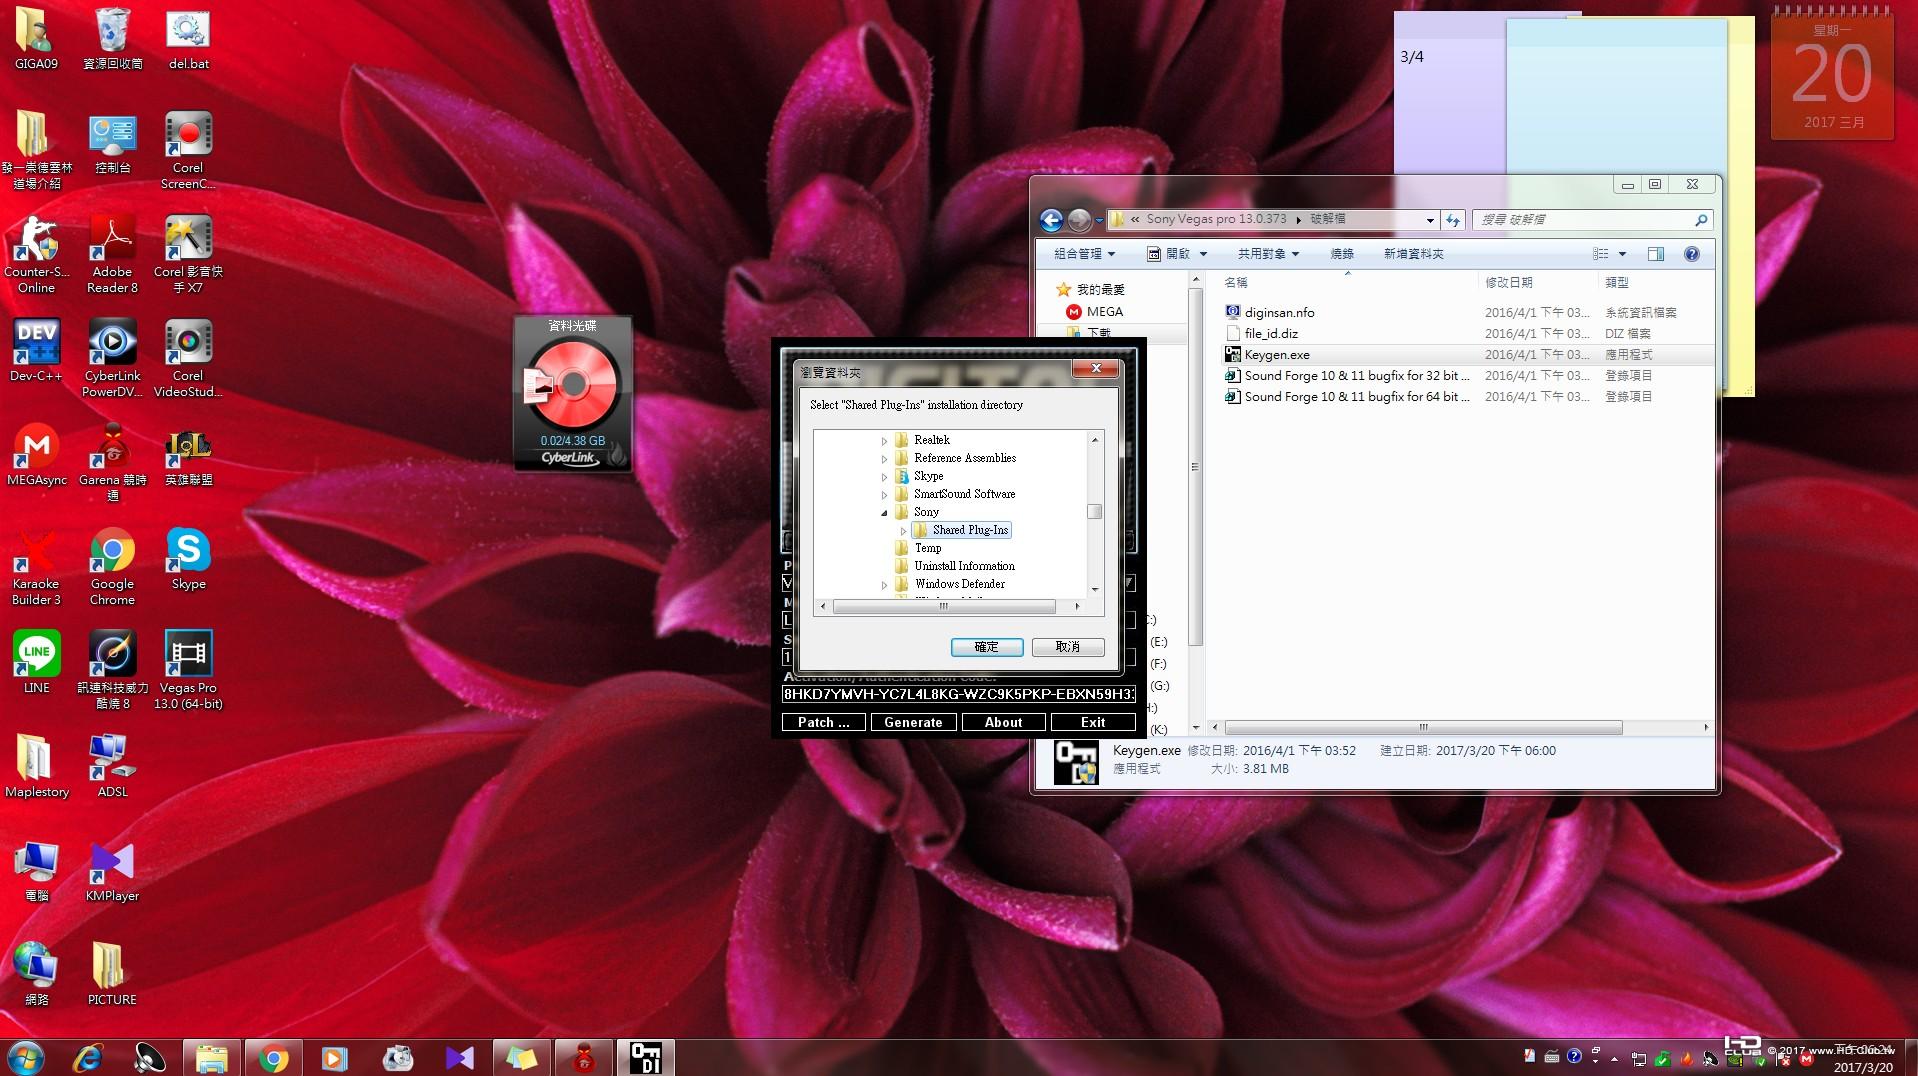Select the Temp folder in tree

[x=927, y=548]
